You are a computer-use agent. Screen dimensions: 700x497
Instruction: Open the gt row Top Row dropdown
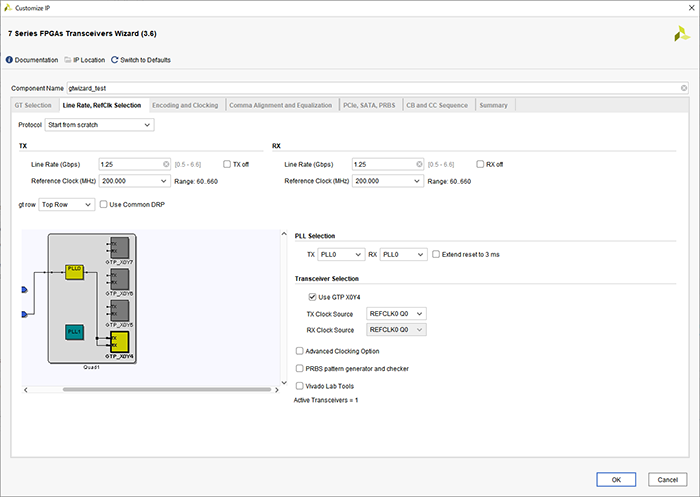[67, 205]
